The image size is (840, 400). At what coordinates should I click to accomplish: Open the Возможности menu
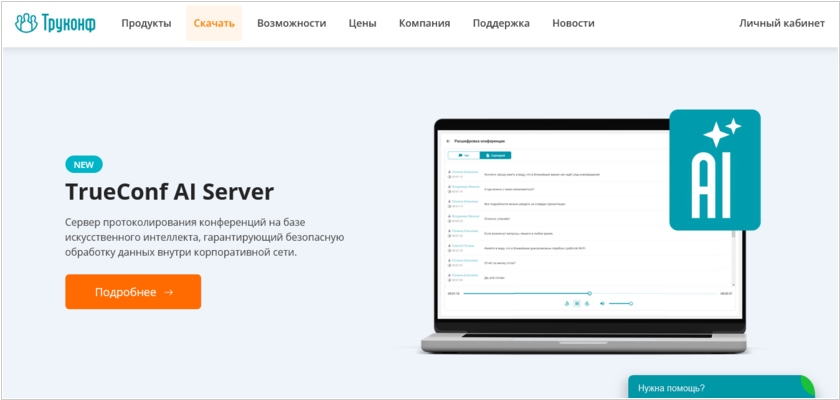(x=291, y=23)
